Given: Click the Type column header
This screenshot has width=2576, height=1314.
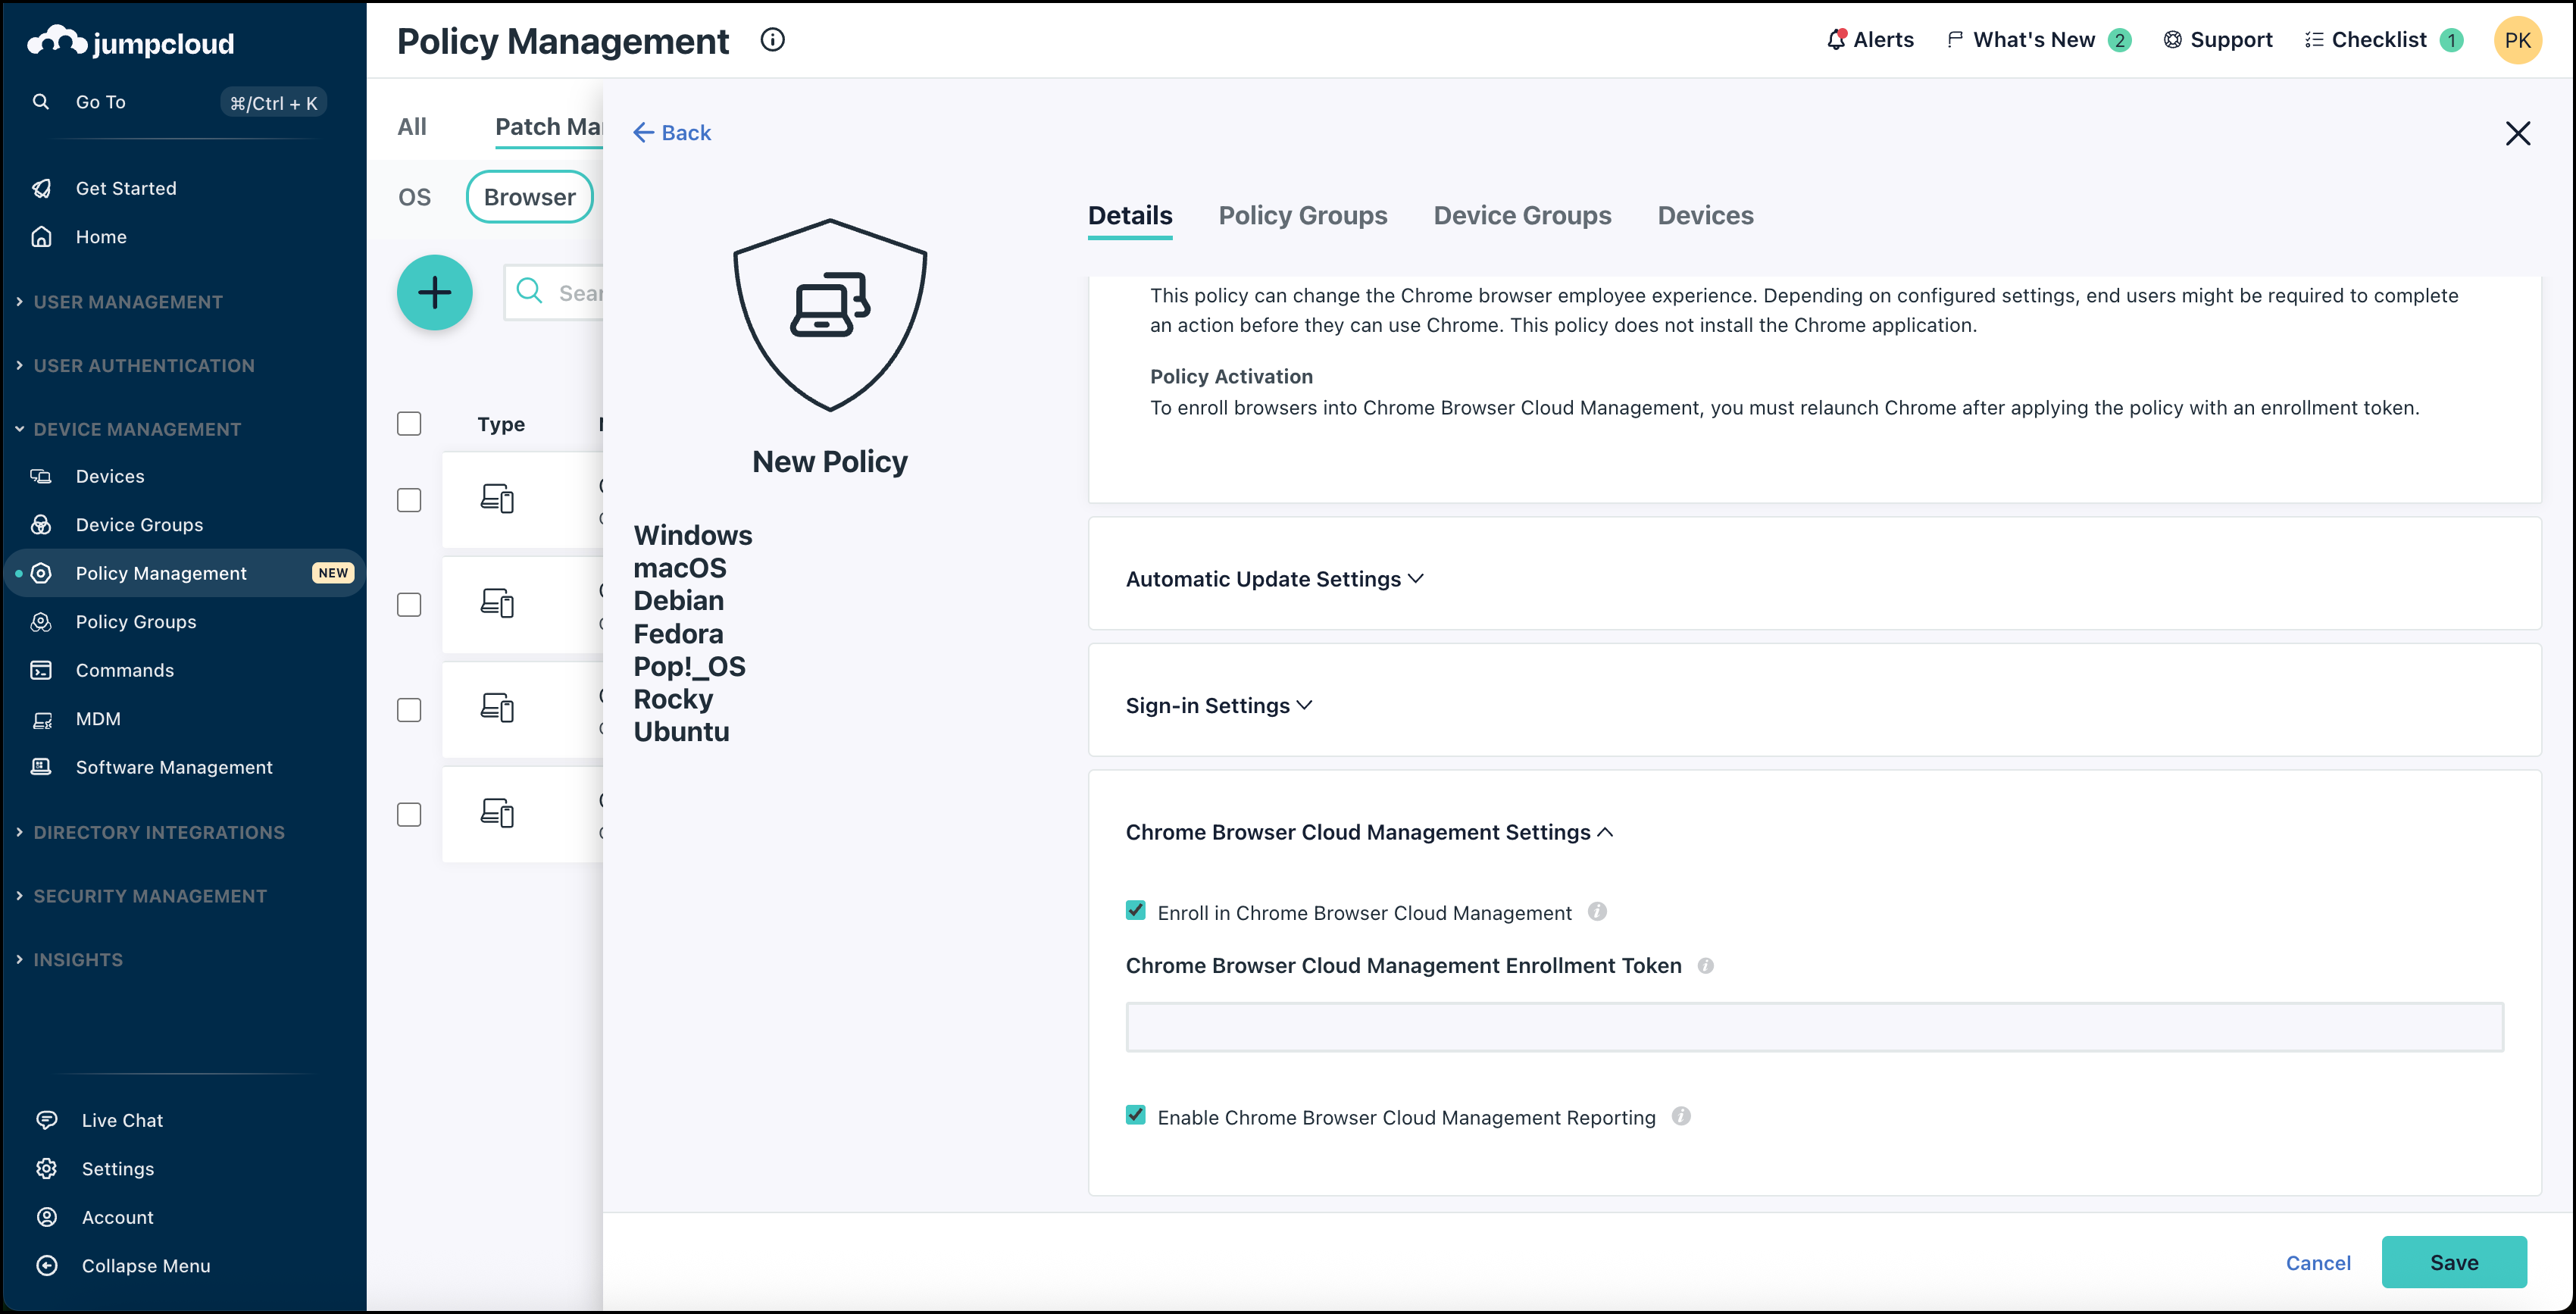Looking at the screenshot, I should (x=501, y=424).
